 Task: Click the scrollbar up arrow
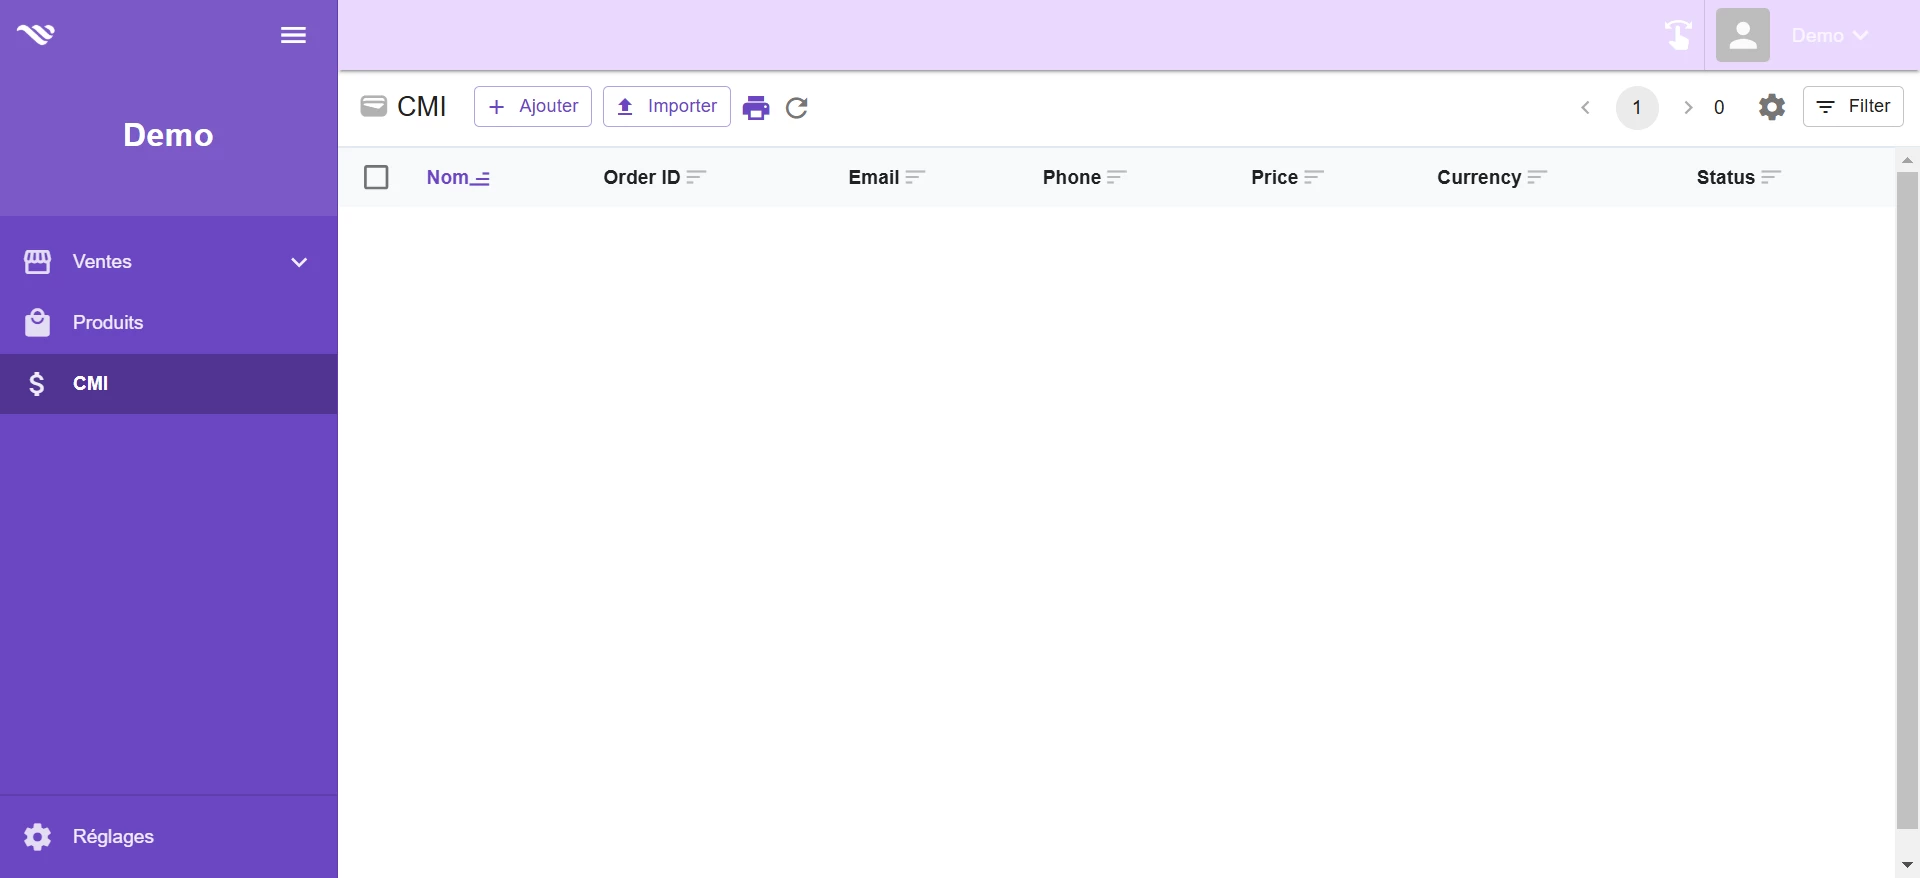coord(1907,160)
